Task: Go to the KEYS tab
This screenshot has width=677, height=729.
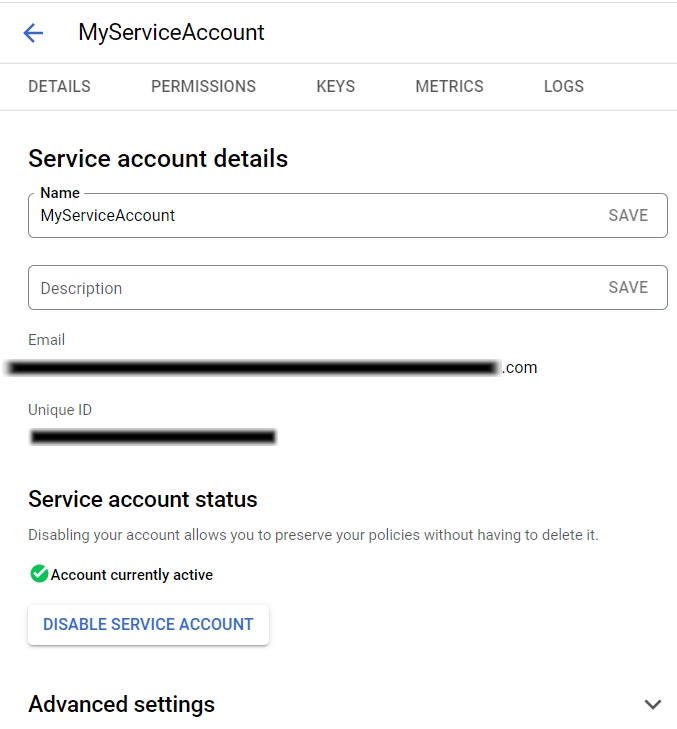Action: [335, 87]
